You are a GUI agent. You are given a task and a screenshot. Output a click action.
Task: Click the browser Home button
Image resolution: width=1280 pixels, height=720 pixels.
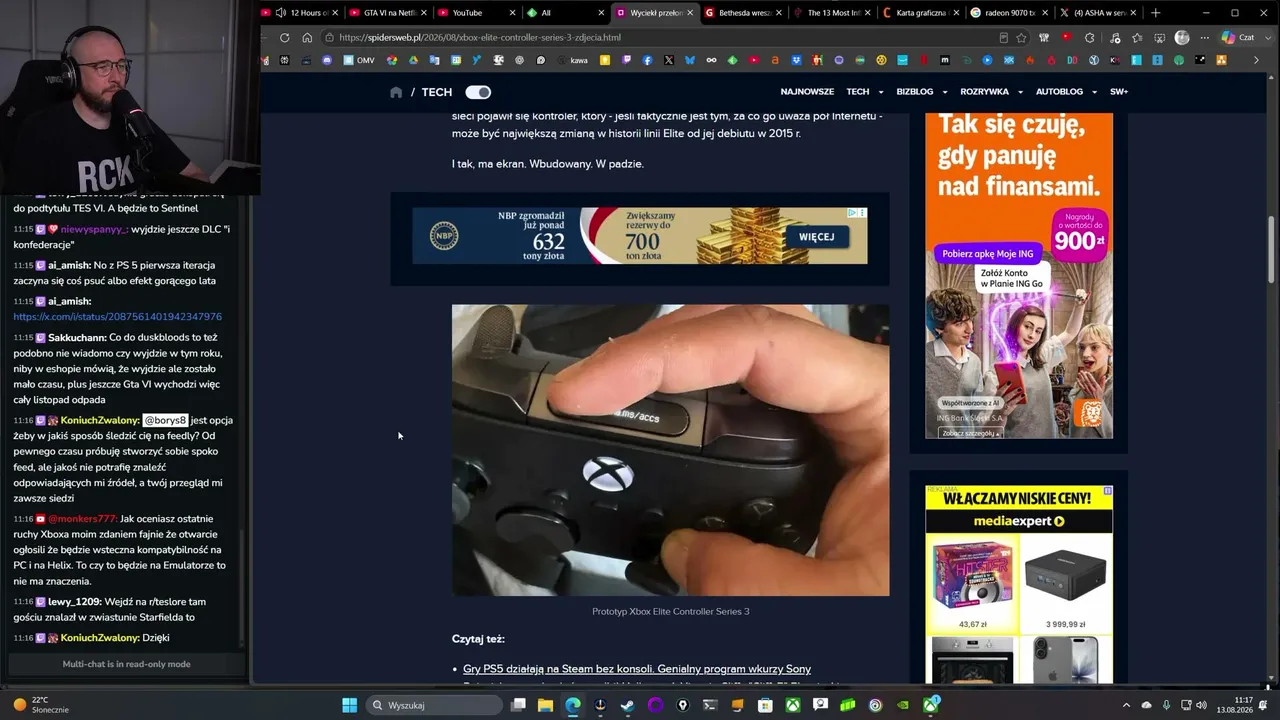click(307, 38)
